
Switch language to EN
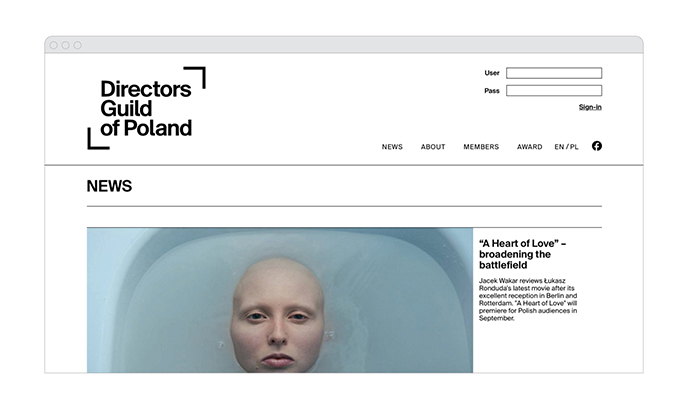pyautogui.click(x=559, y=147)
